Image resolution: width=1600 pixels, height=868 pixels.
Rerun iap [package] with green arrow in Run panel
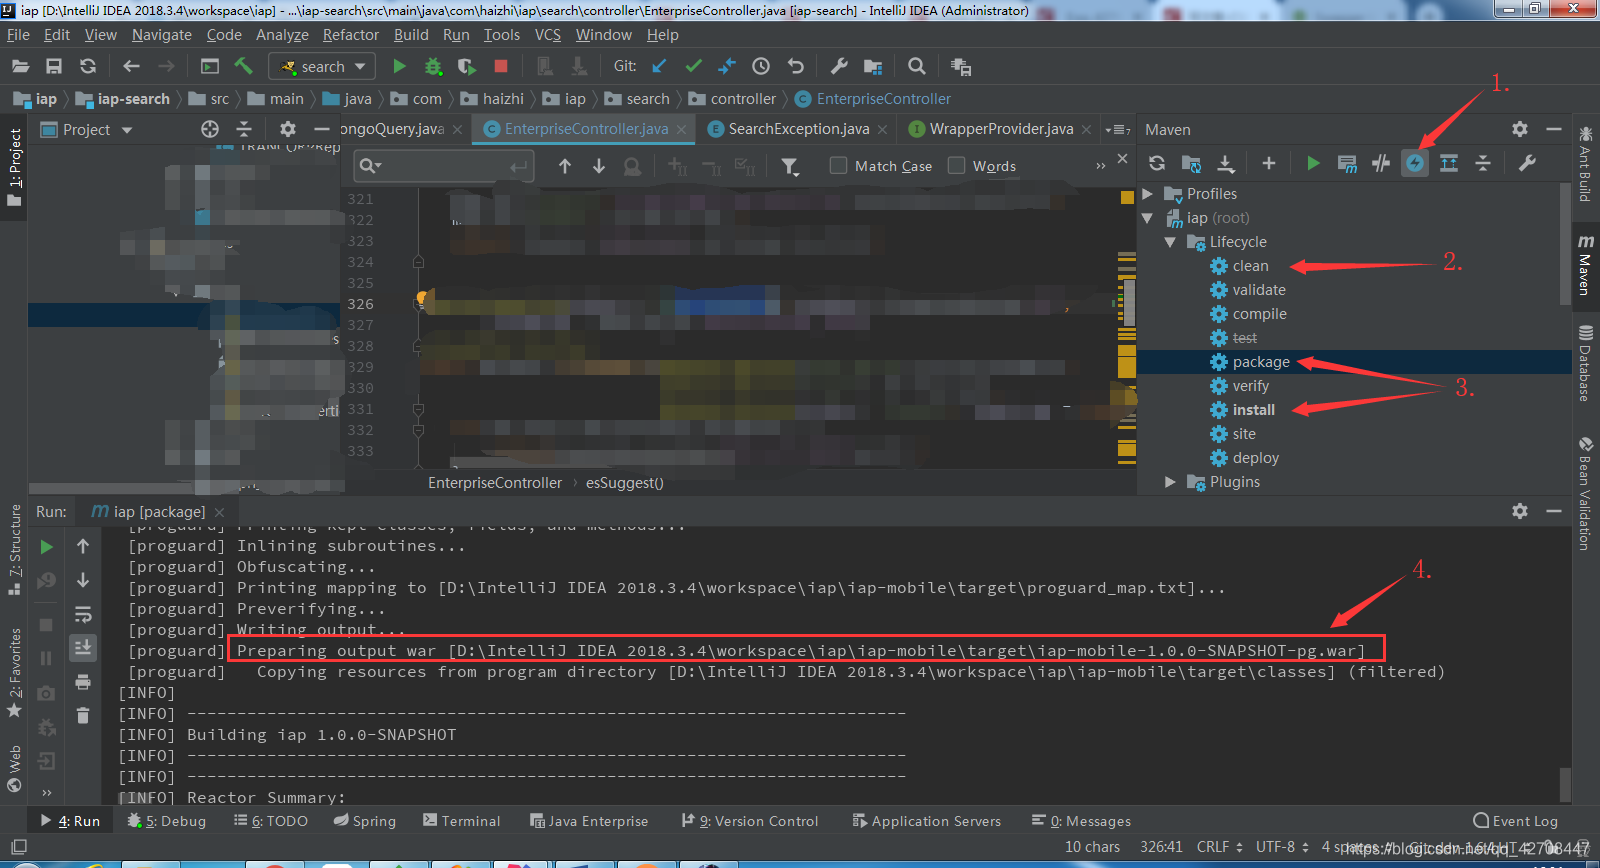46,547
